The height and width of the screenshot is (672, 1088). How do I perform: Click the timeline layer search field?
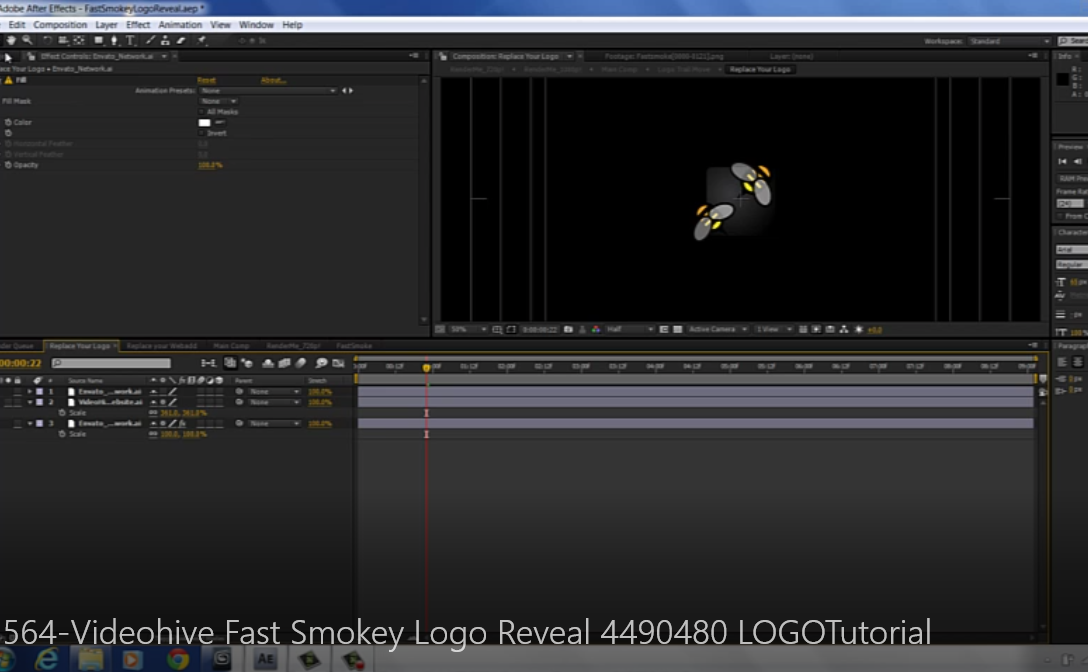[111, 363]
